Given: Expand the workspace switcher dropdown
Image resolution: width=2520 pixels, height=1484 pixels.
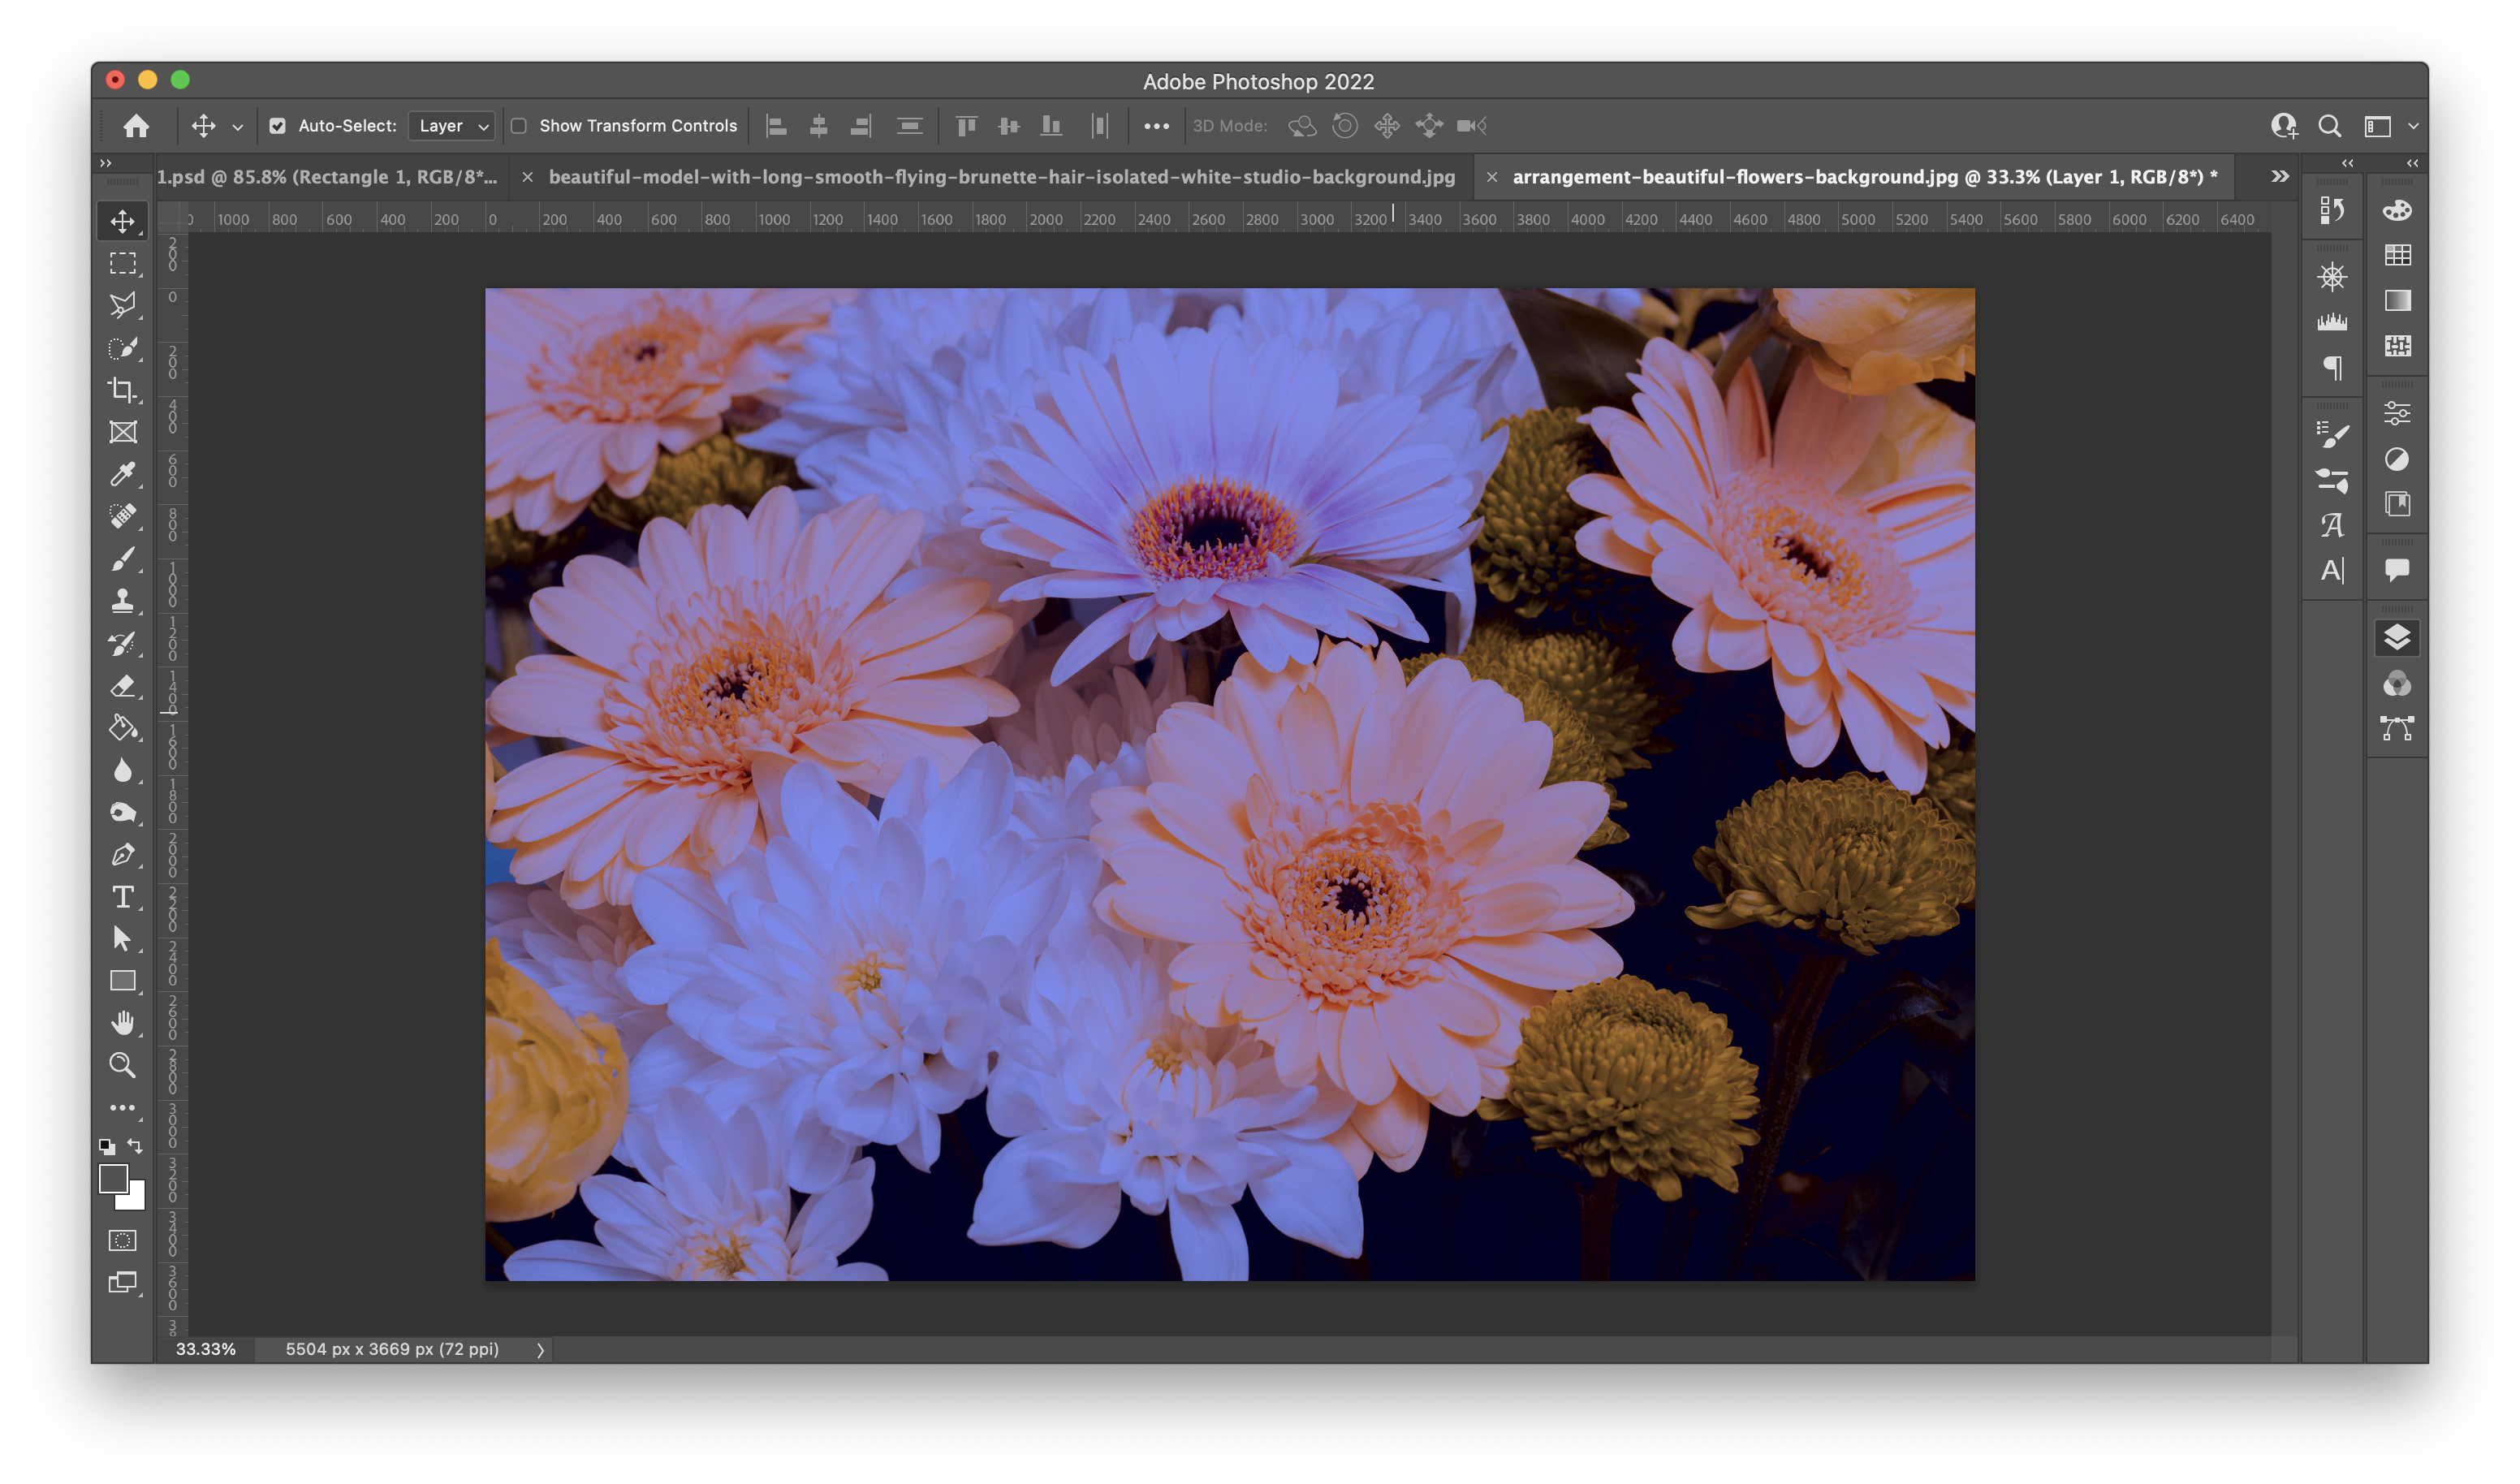Looking at the screenshot, I should coord(2413,126).
